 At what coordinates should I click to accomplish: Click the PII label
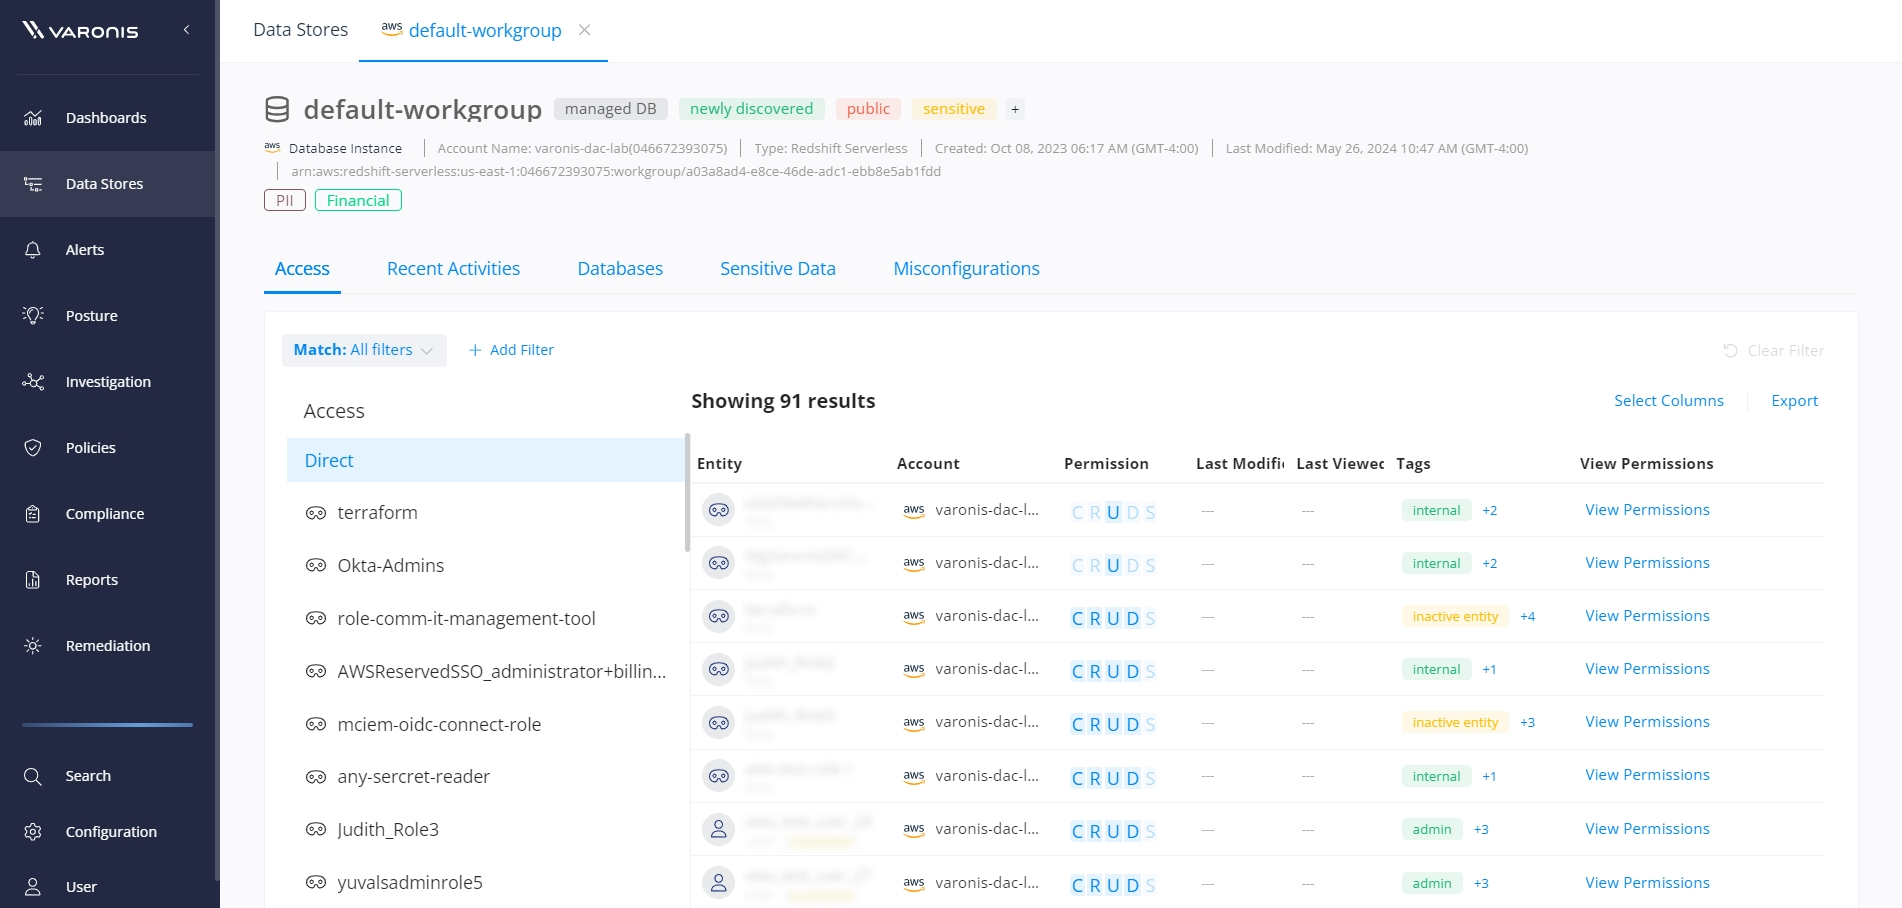(285, 200)
